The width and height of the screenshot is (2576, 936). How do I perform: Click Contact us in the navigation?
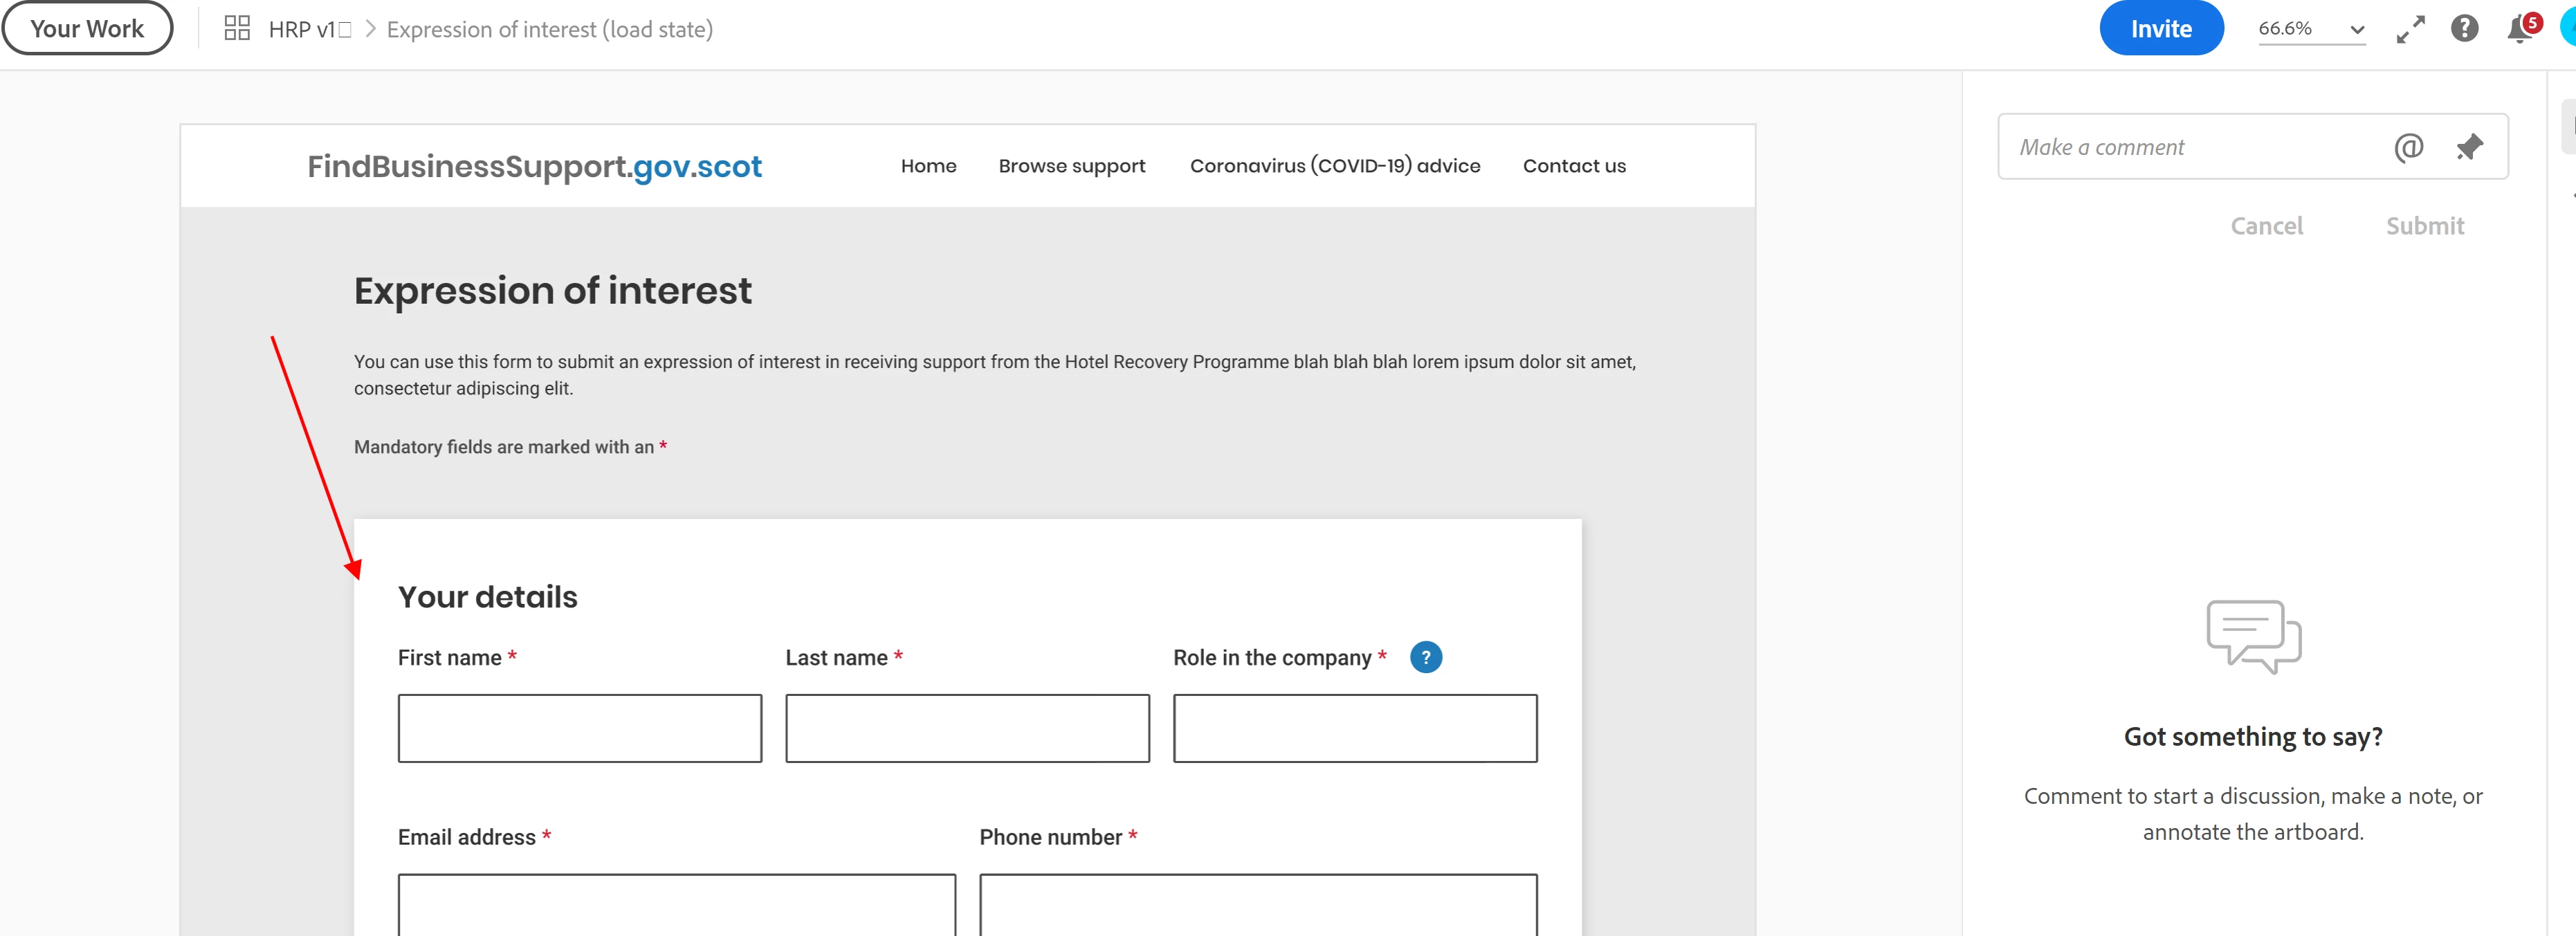point(1573,166)
